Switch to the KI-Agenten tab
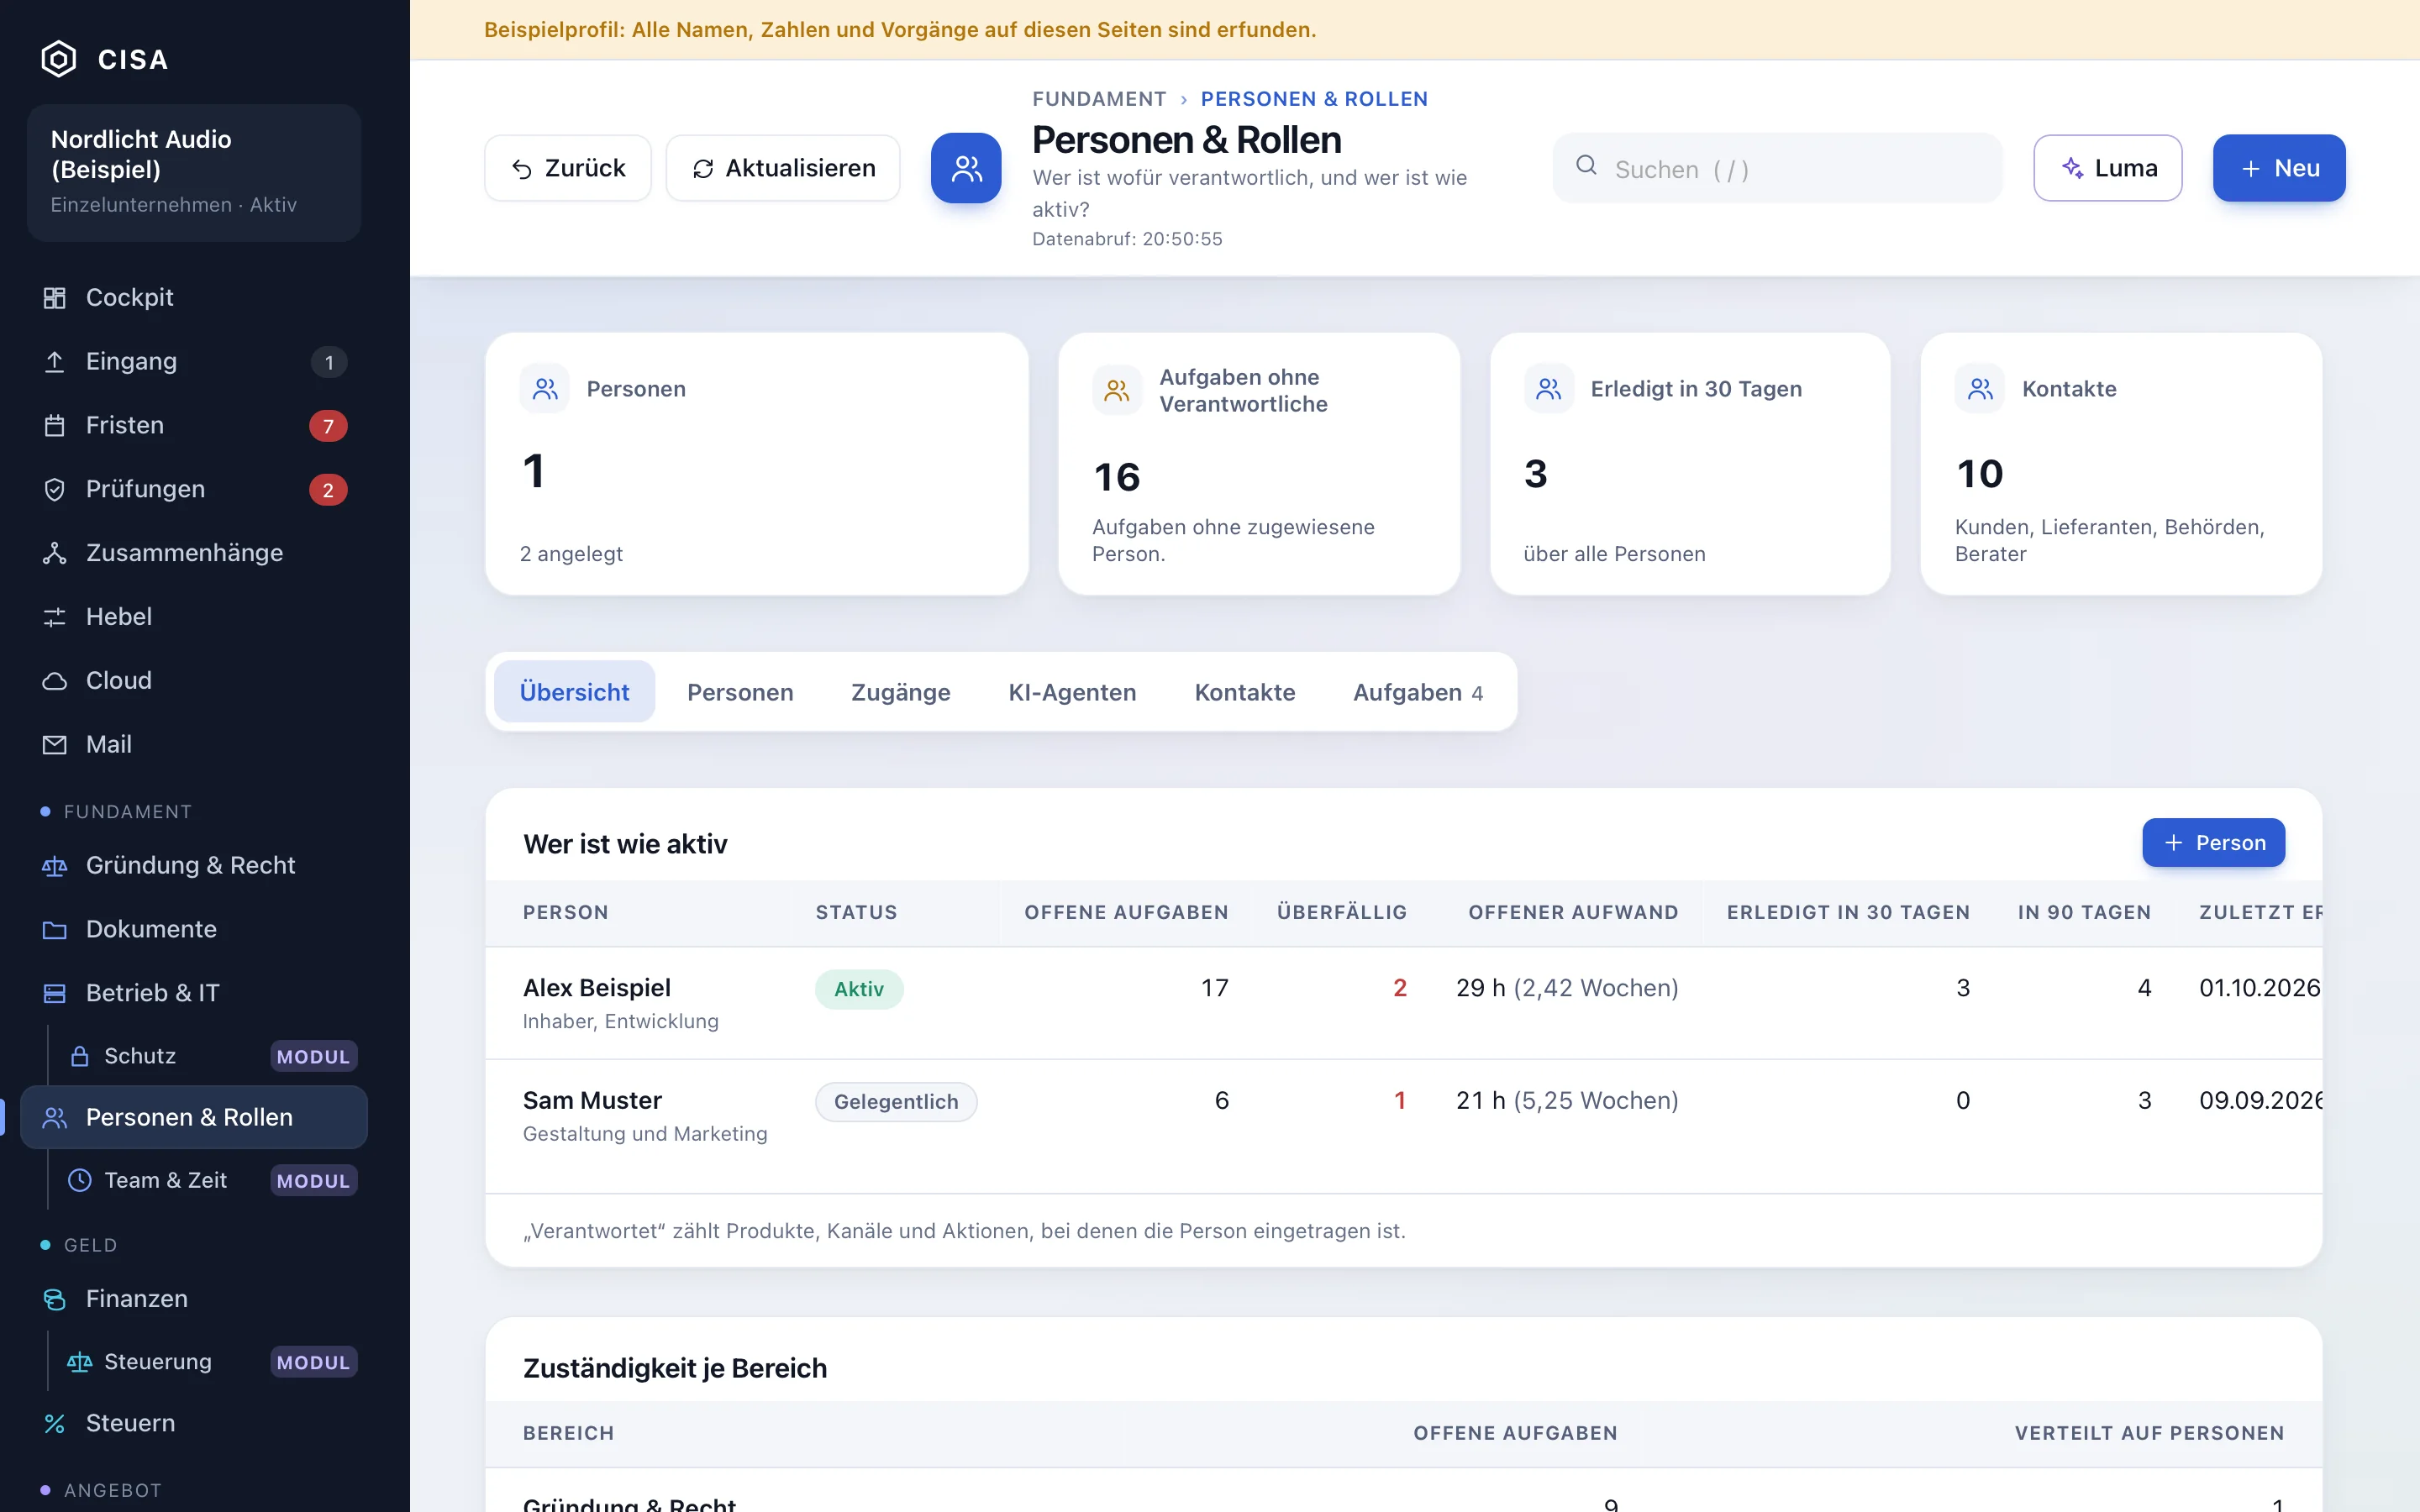 [x=1072, y=692]
